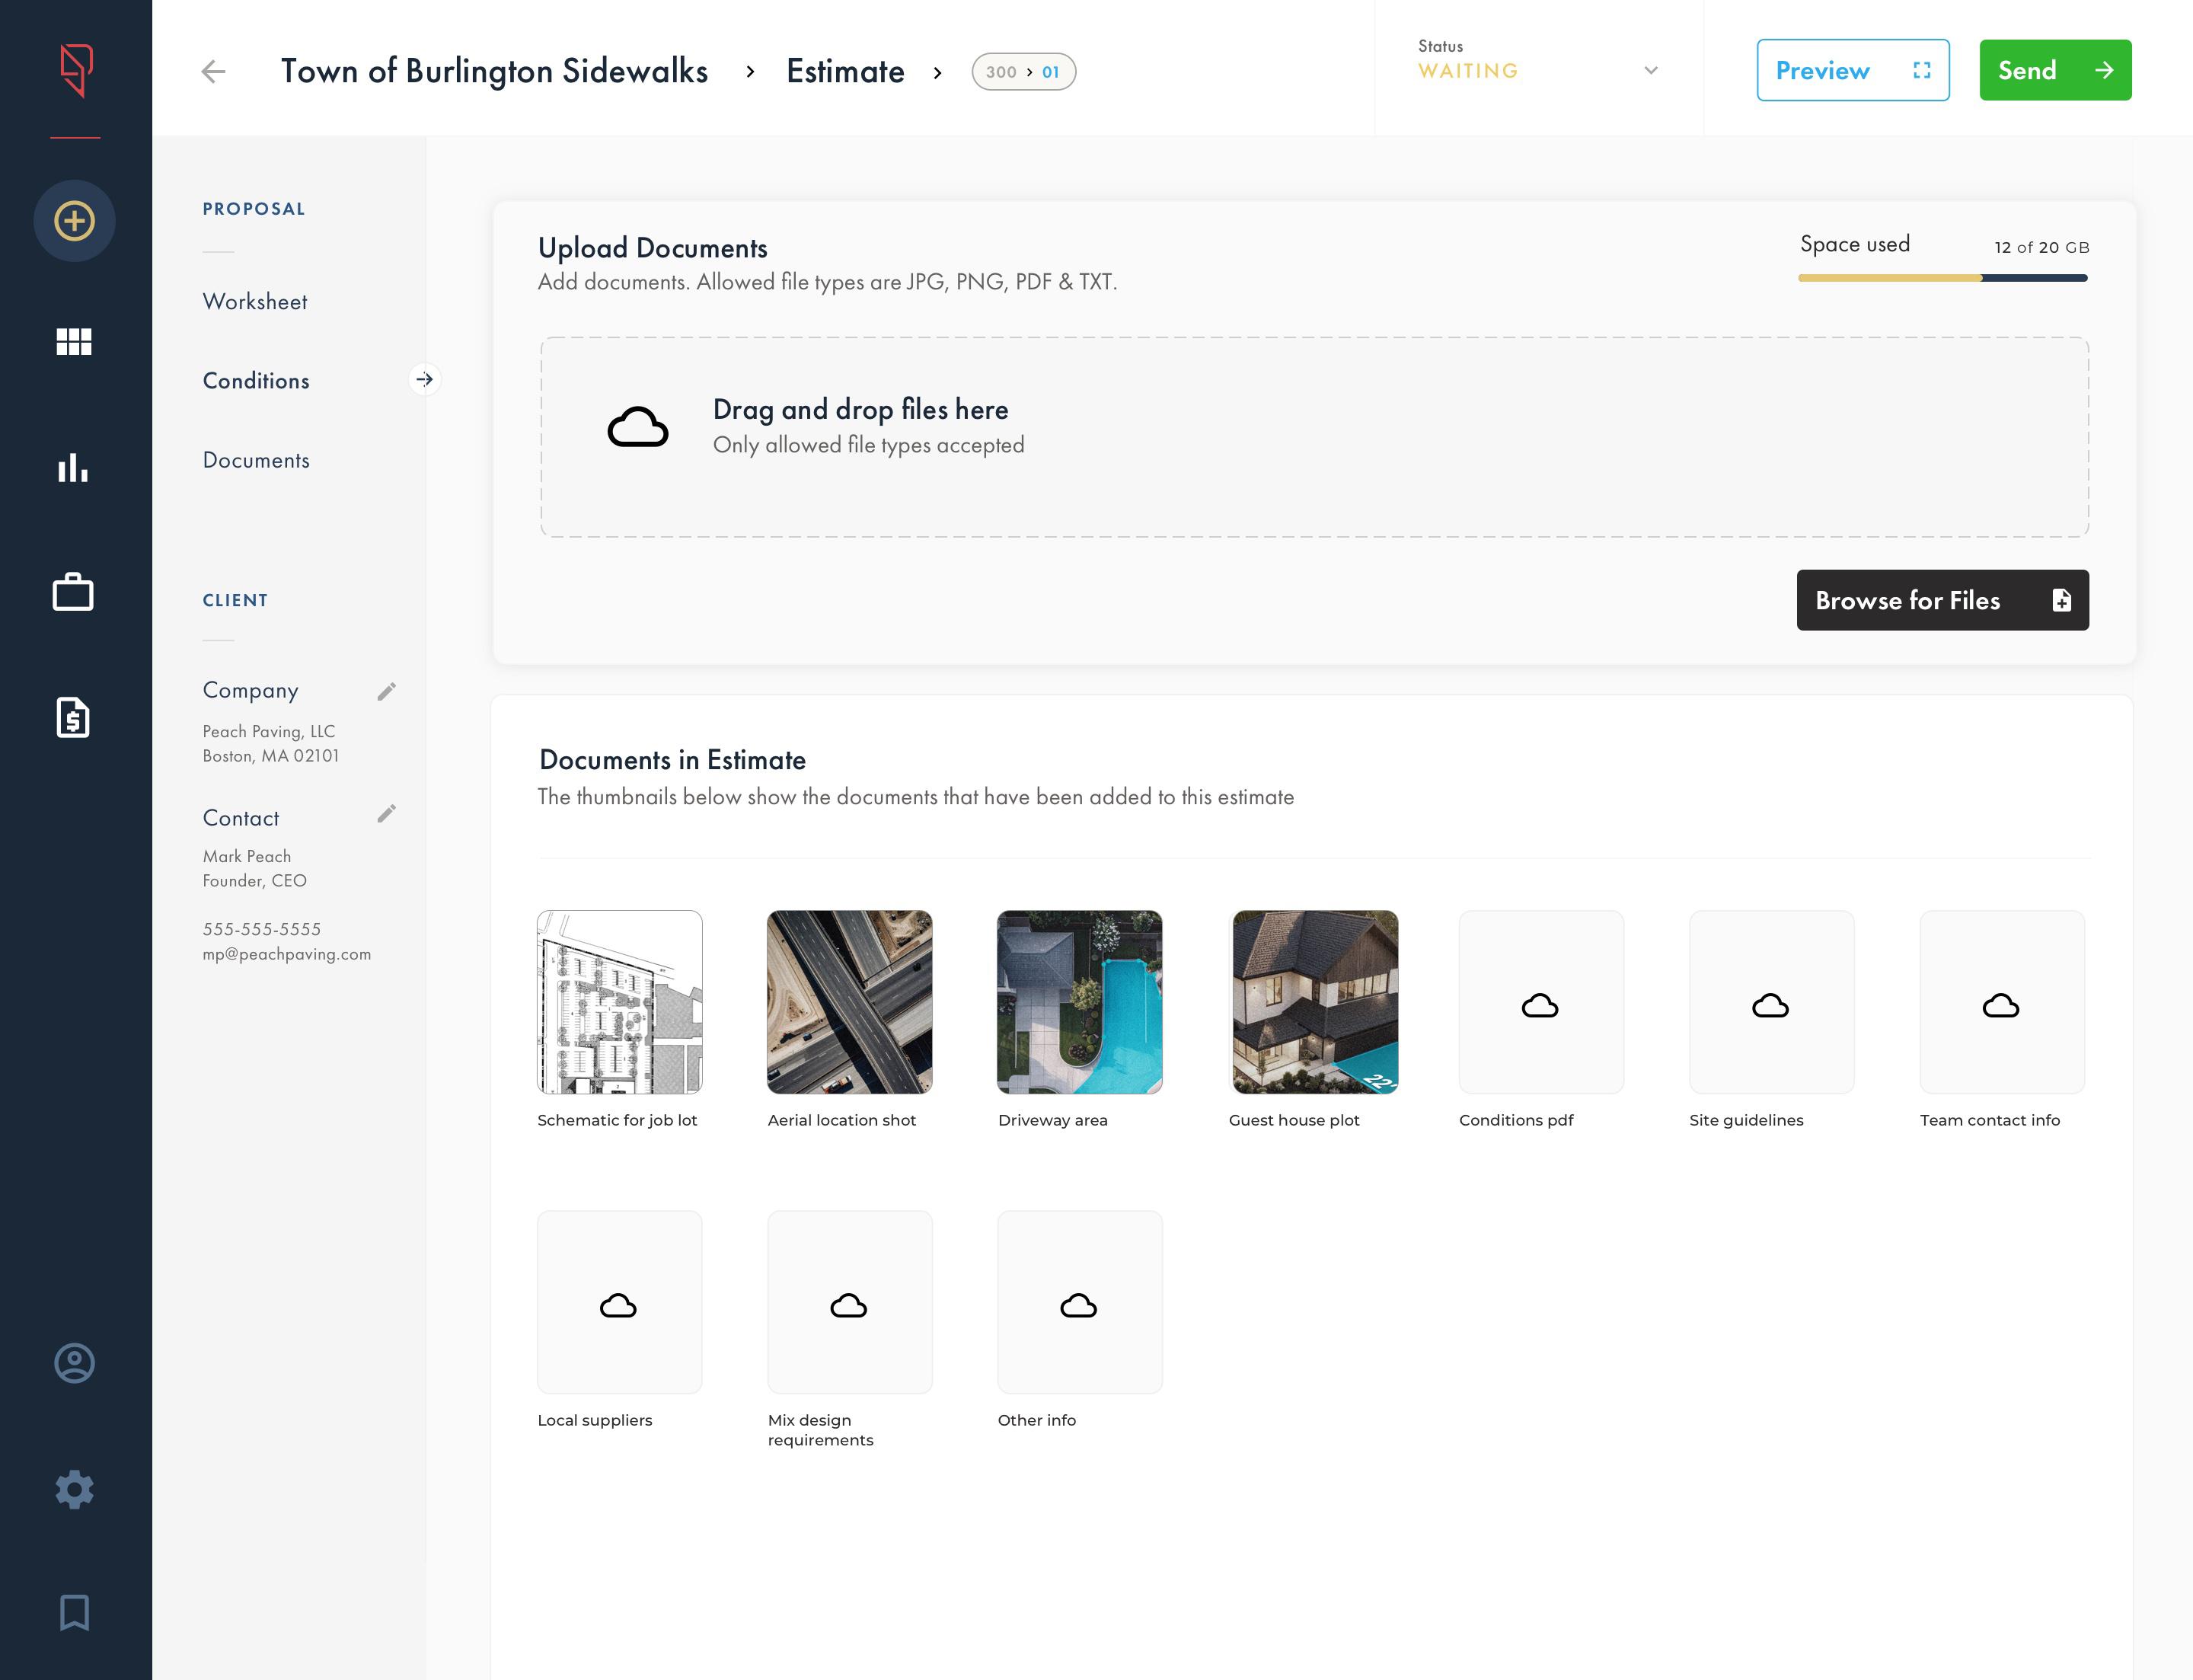Open the briefcase jobs icon
Viewport: 2193px width, 1680px height.
tap(74, 592)
